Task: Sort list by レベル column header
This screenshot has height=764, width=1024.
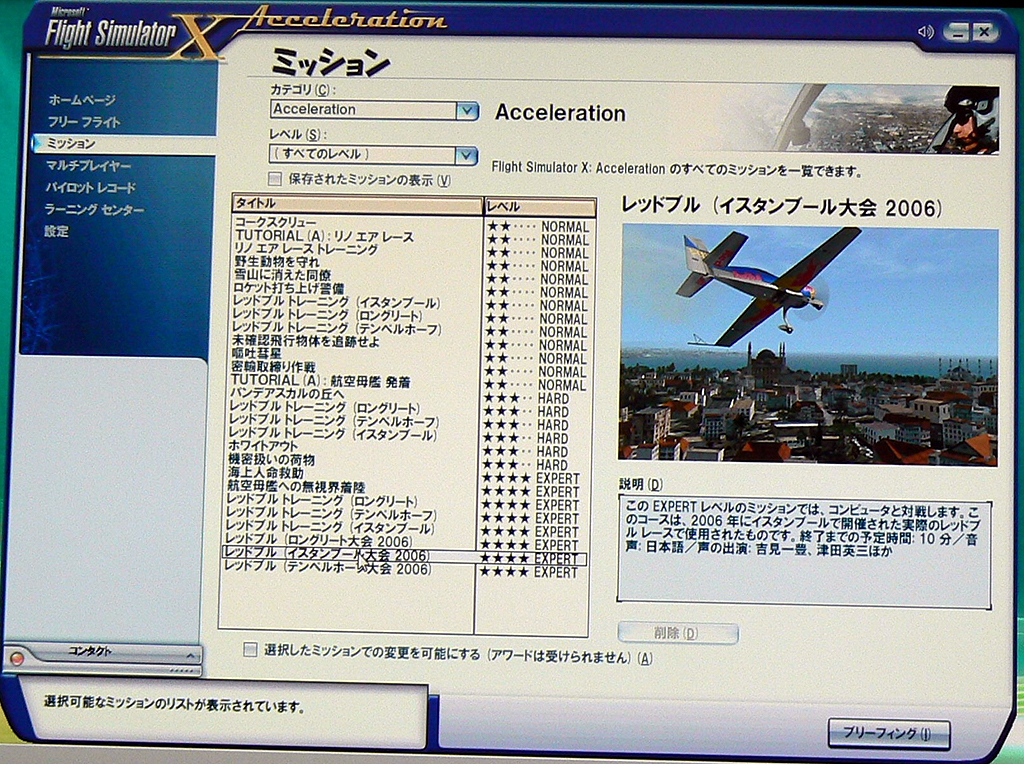Action: 540,206
